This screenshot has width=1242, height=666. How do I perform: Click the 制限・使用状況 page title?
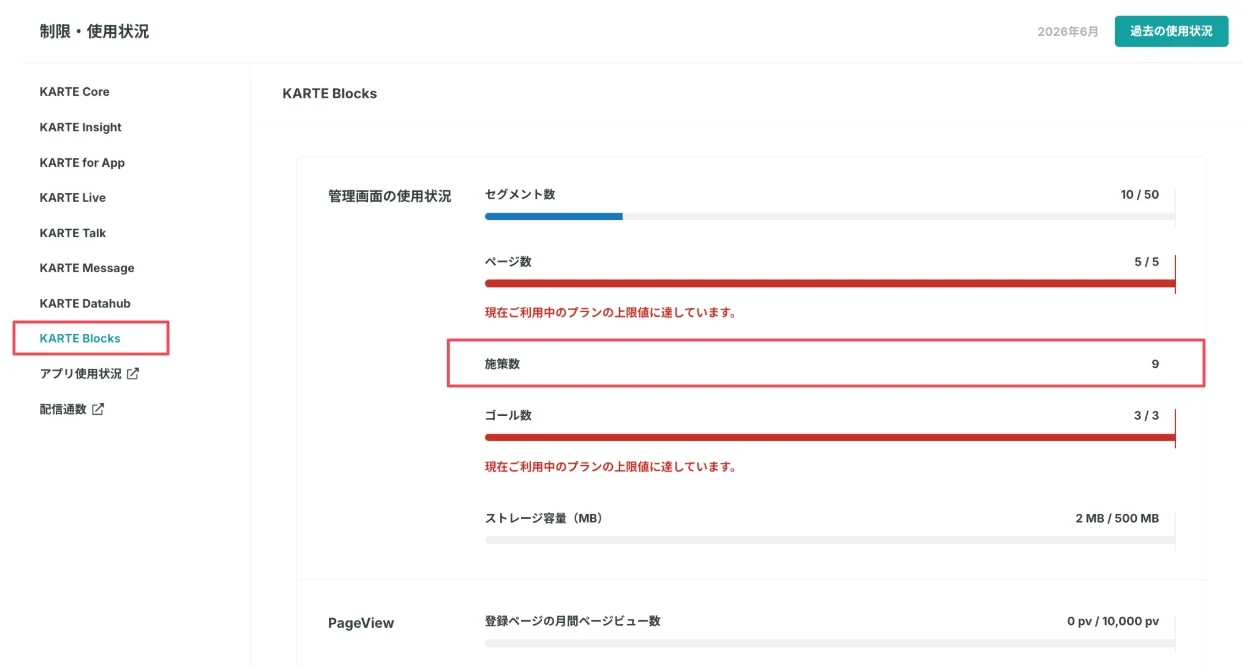(94, 31)
